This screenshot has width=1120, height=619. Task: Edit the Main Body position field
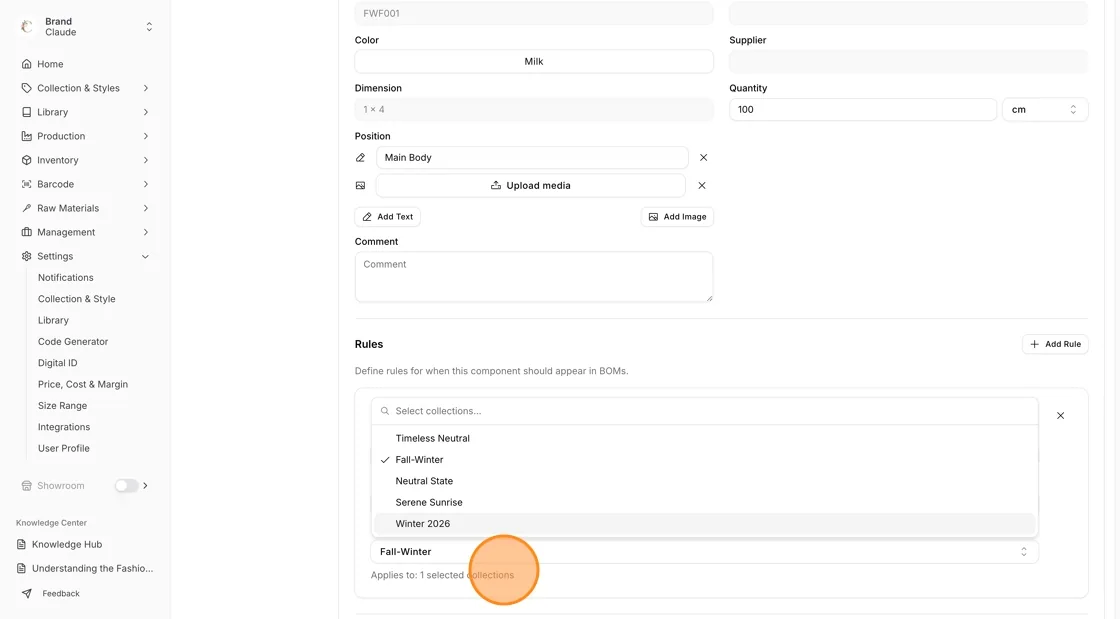(x=532, y=158)
